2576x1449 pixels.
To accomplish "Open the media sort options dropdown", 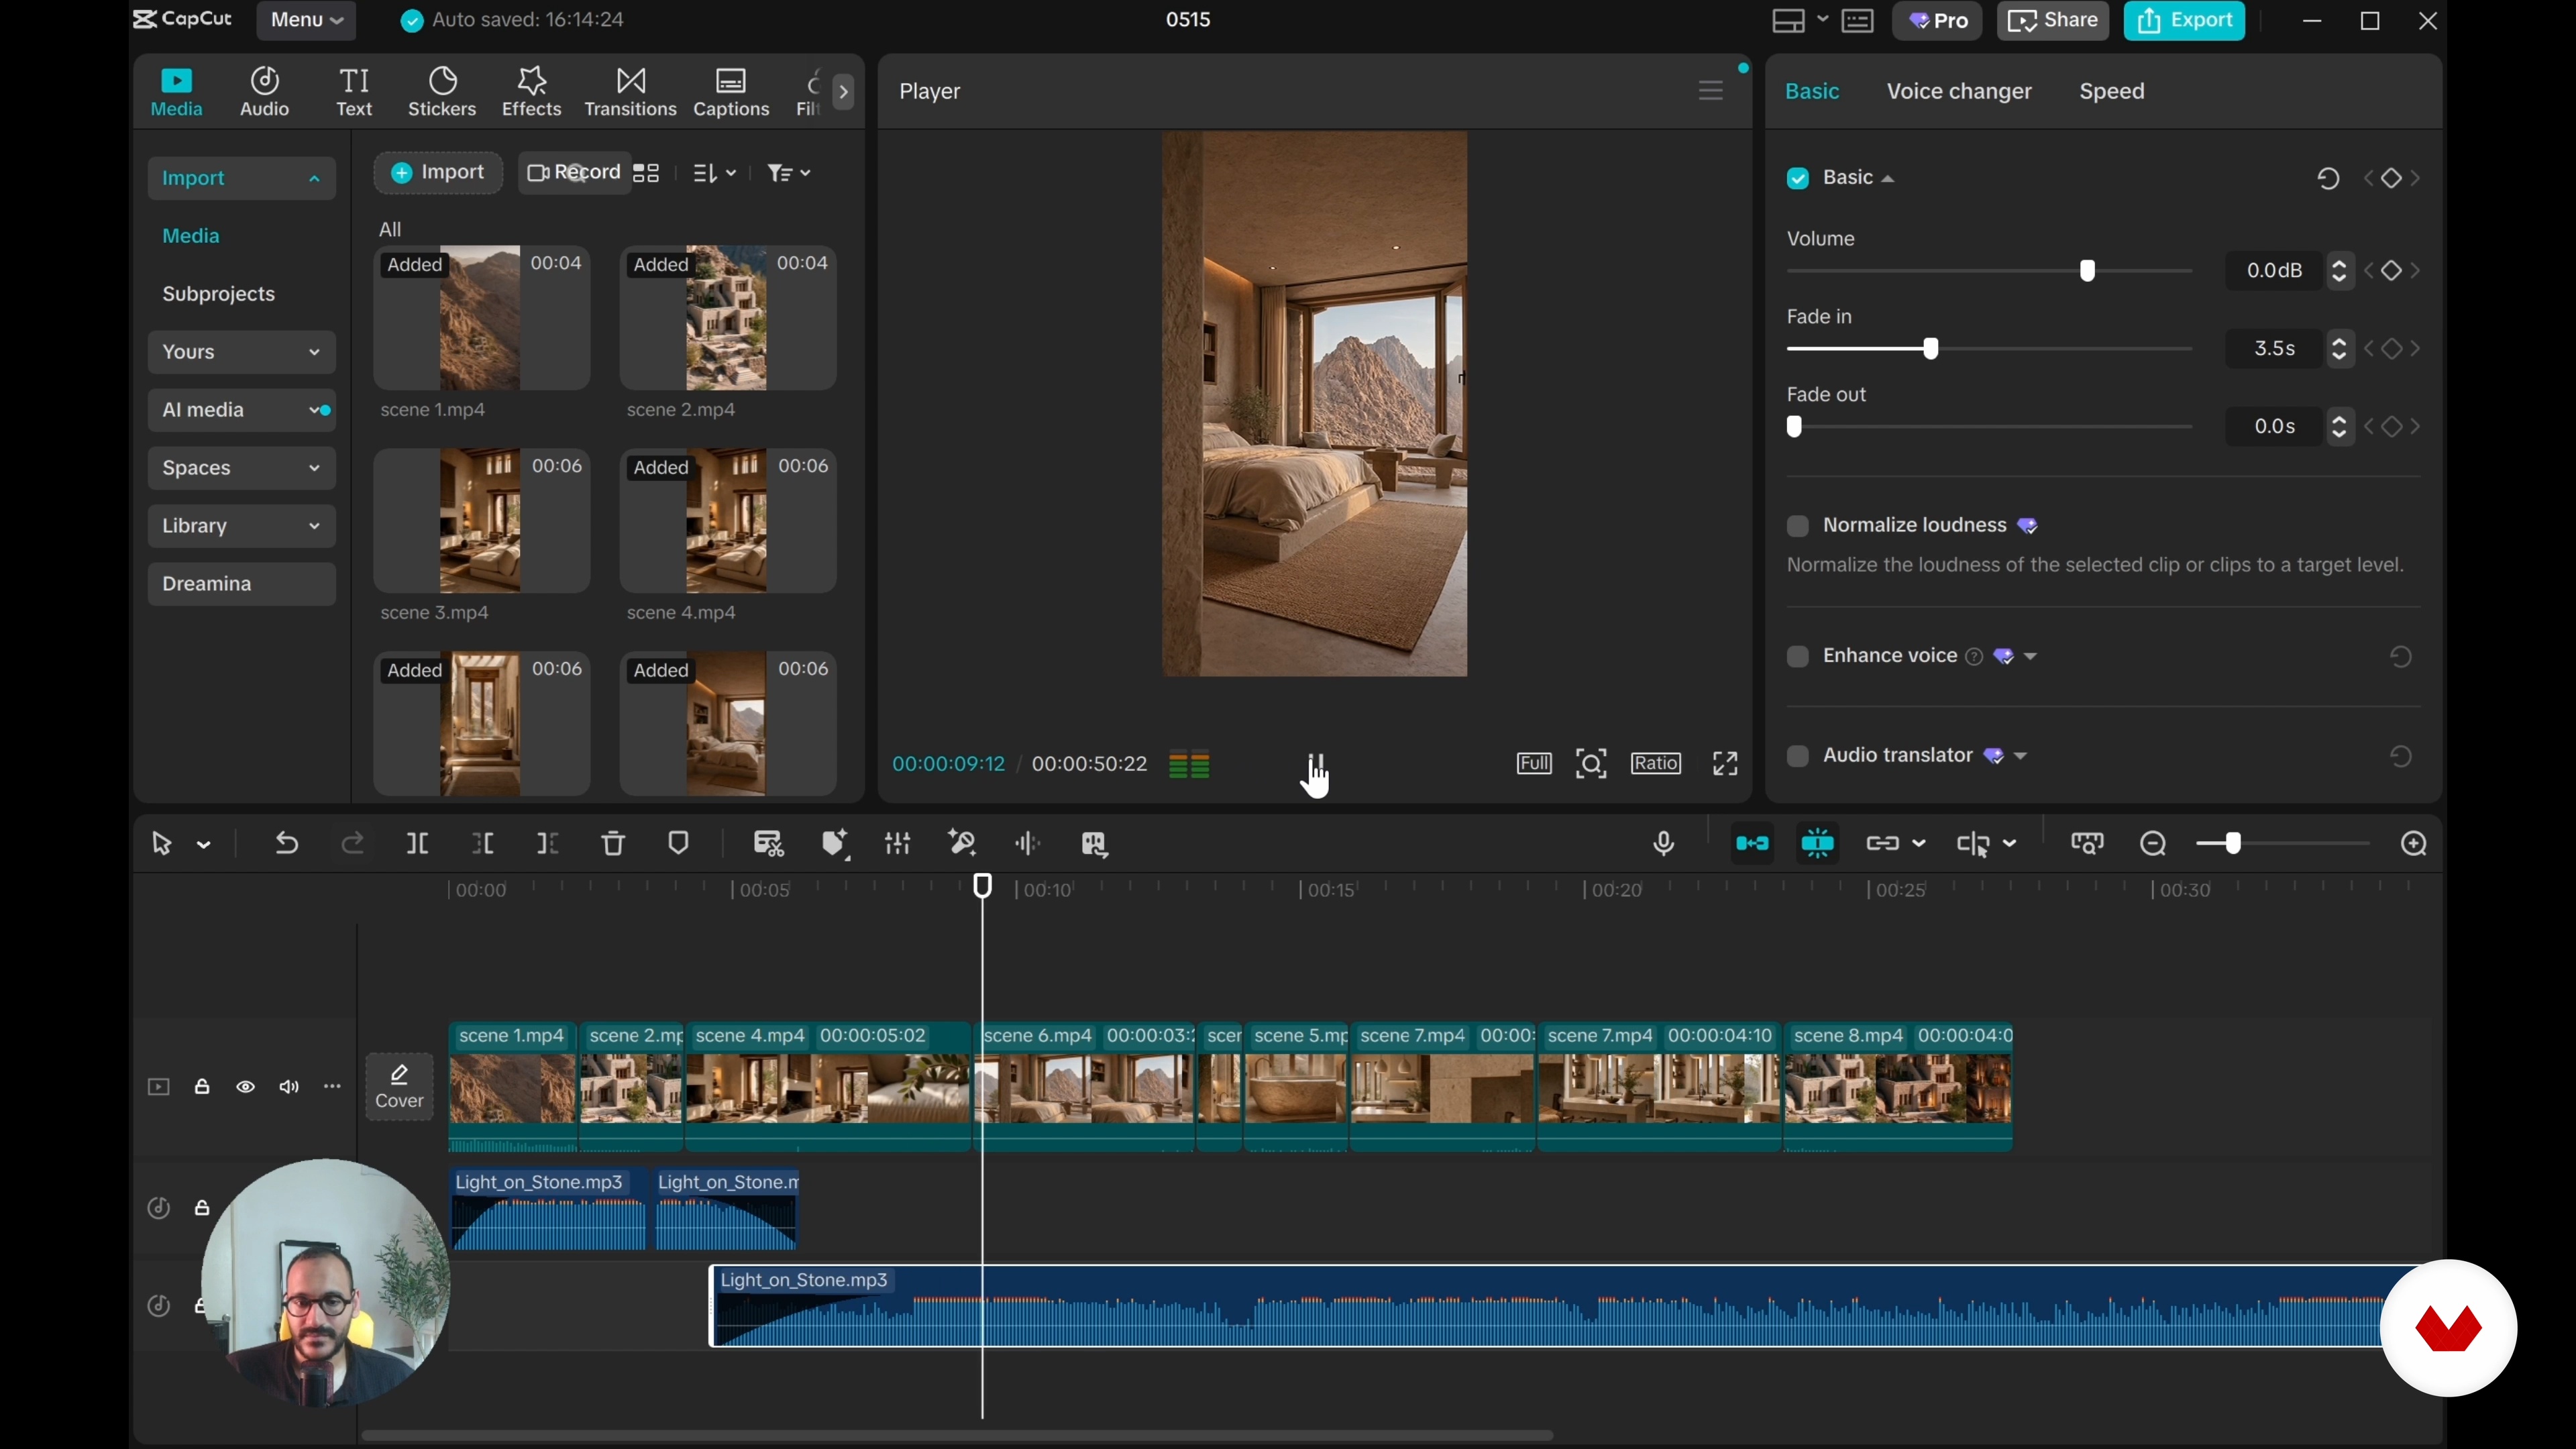I will click(x=715, y=174).
